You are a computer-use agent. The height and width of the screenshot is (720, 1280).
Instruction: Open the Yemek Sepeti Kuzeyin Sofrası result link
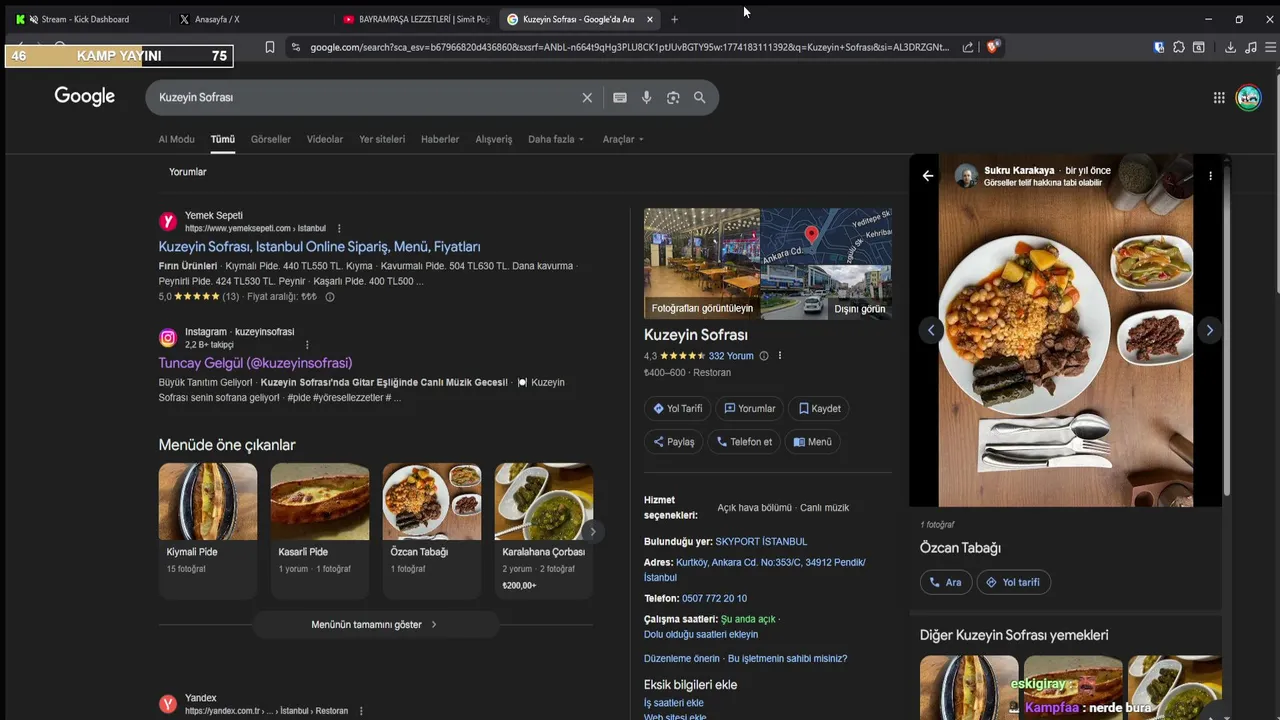click(x=319, y=246)
